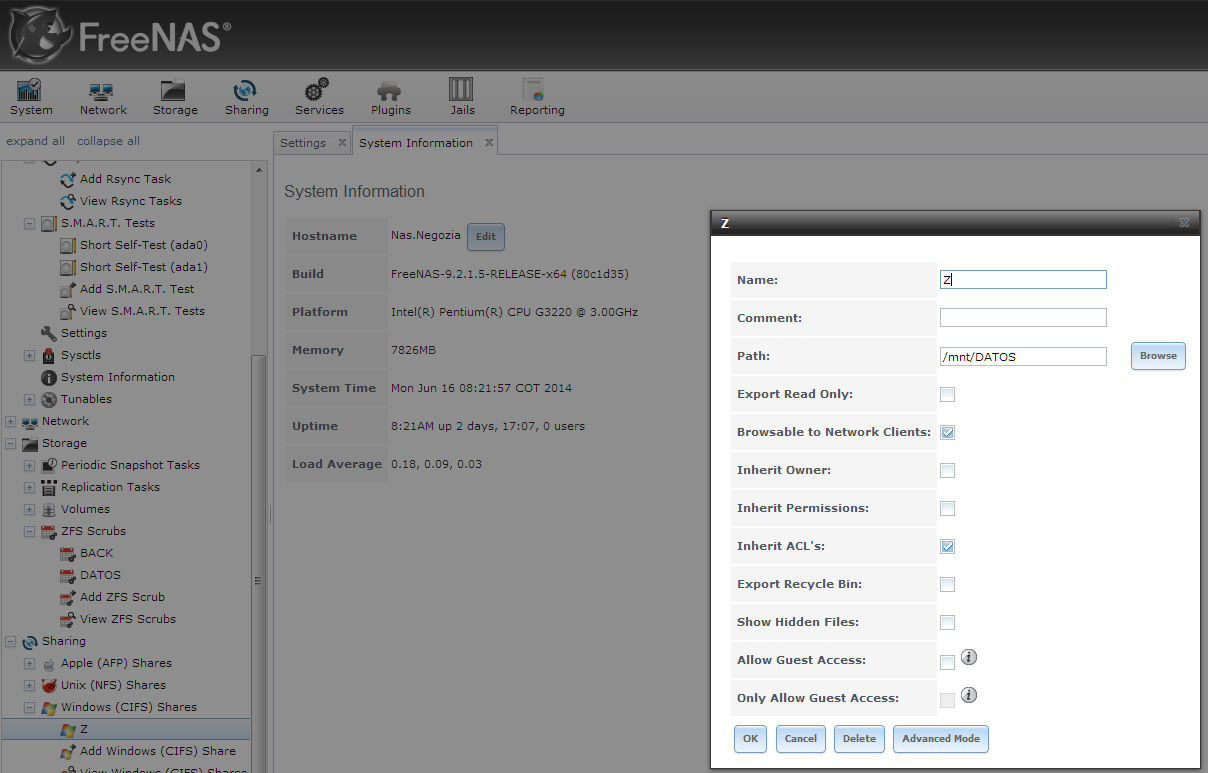This screenshot has width=1208, height=773.
Task: Click Edit next to Hostname
Action: [x=486, y=237]
